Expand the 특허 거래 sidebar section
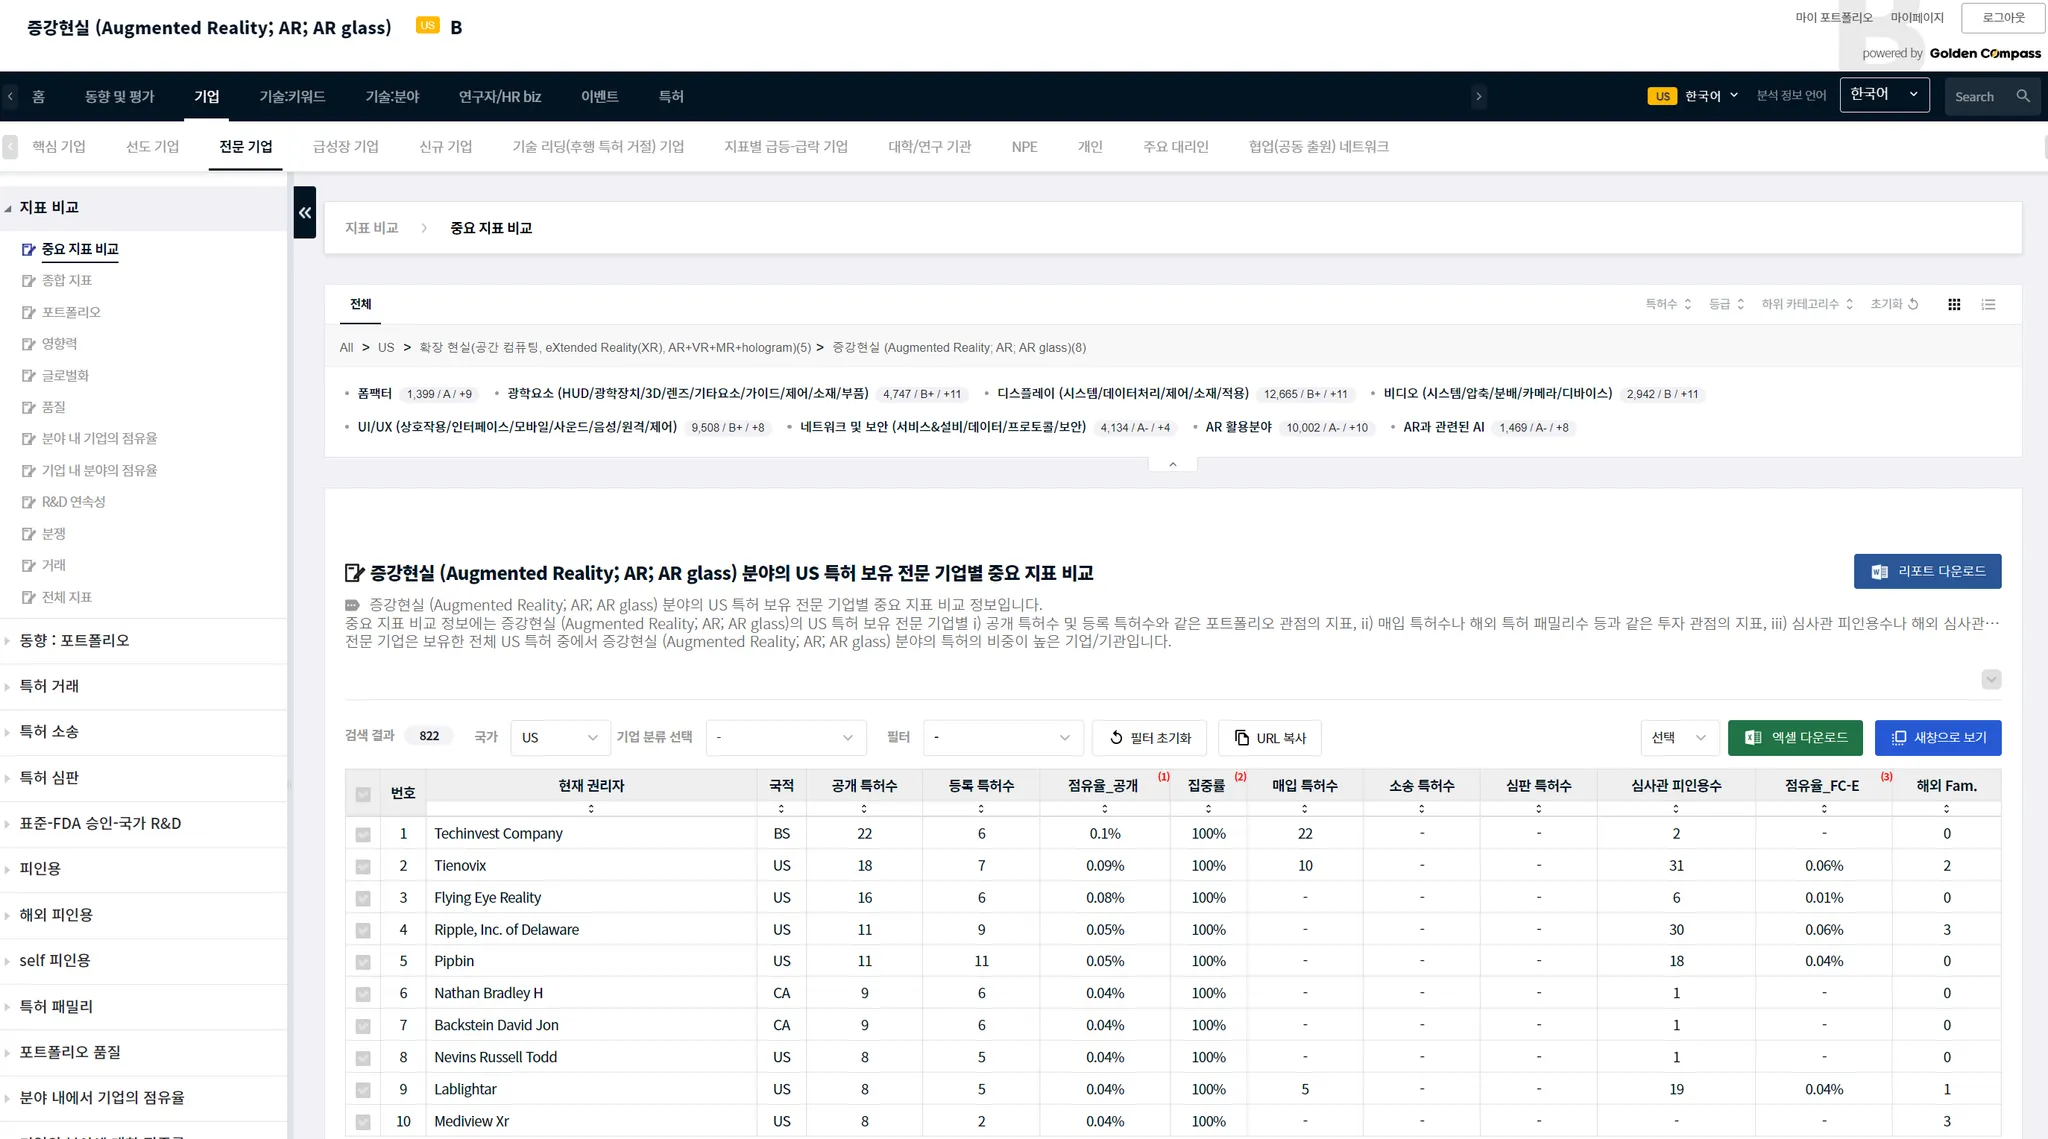The image size is (2048, 1139). coord(50,686)
